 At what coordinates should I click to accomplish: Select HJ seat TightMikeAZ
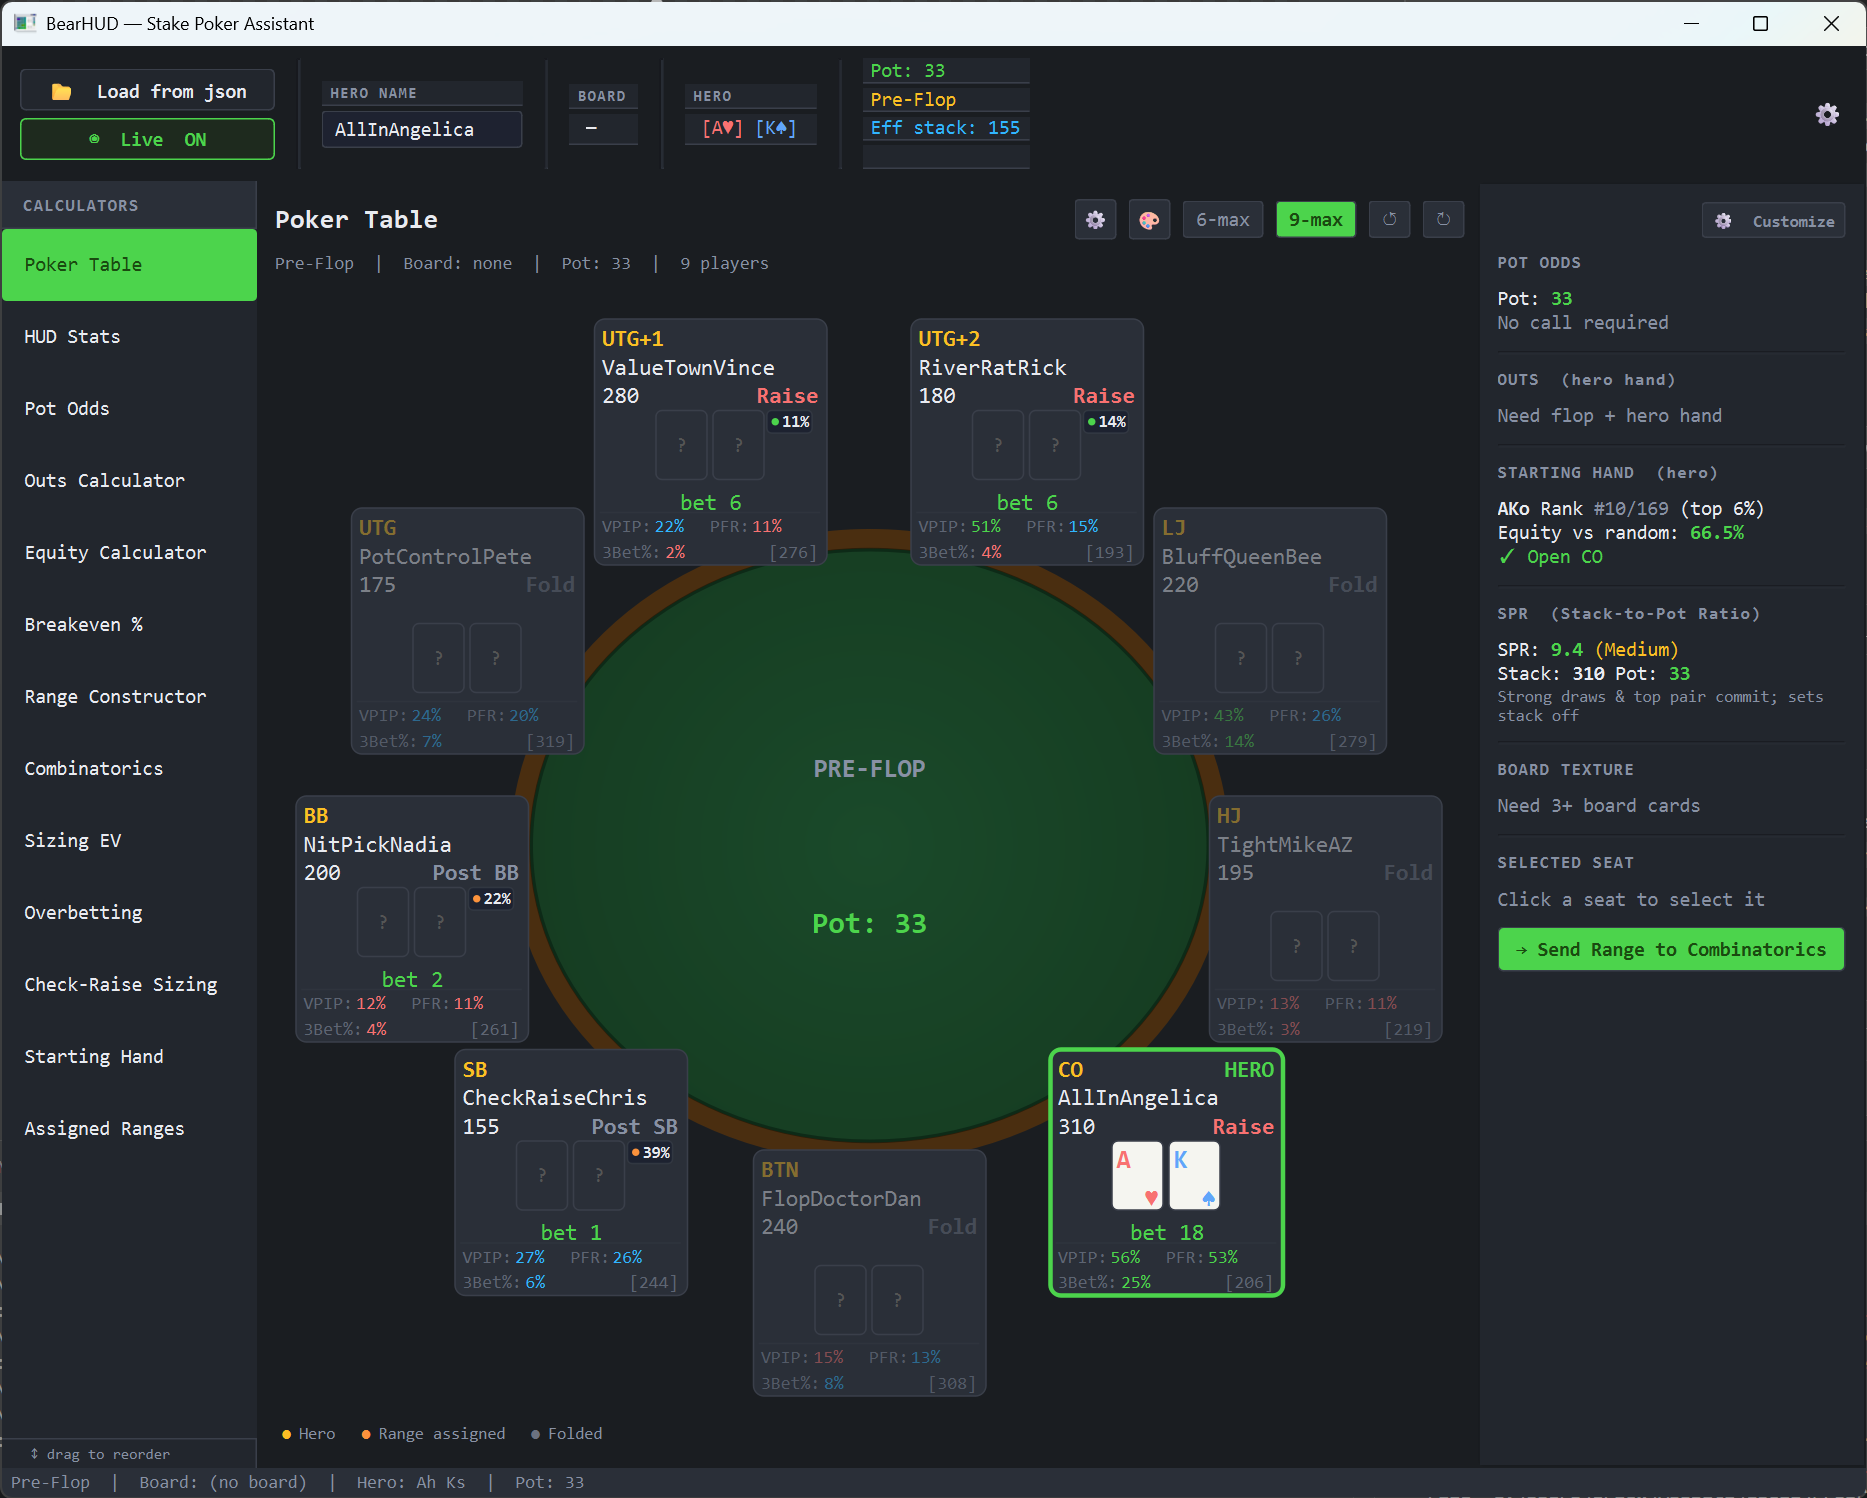(x=1325, y=919)
